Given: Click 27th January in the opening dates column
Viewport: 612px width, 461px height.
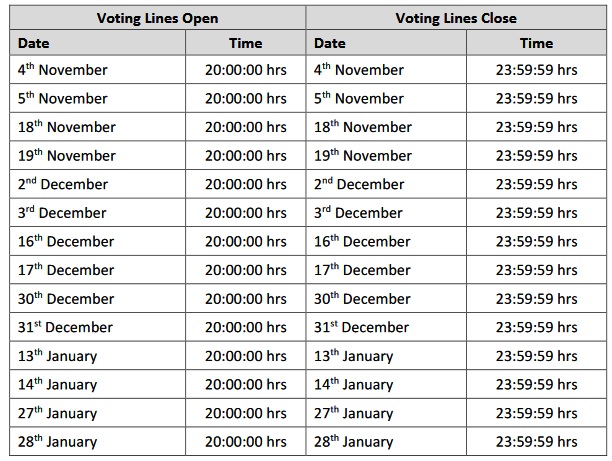Looking at the screenshot, I should [58, 413].
